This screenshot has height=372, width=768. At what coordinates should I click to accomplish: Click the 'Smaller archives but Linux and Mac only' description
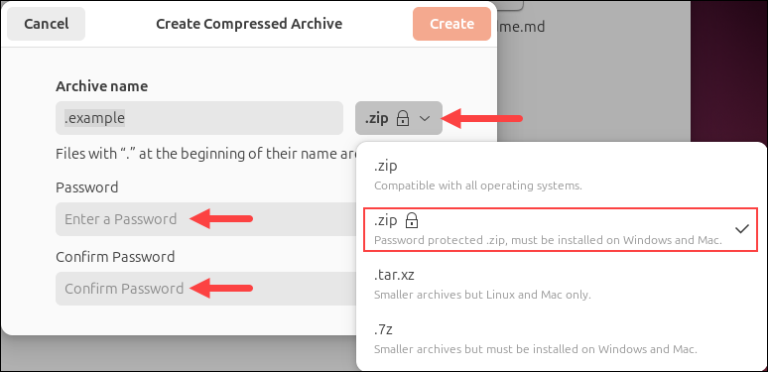[x=482, y=295]
